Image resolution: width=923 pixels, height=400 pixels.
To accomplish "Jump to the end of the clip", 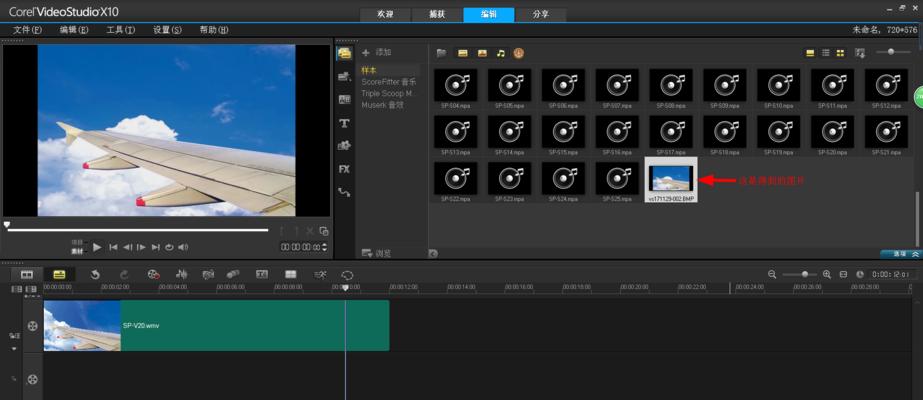I will (x=155, y=248).
